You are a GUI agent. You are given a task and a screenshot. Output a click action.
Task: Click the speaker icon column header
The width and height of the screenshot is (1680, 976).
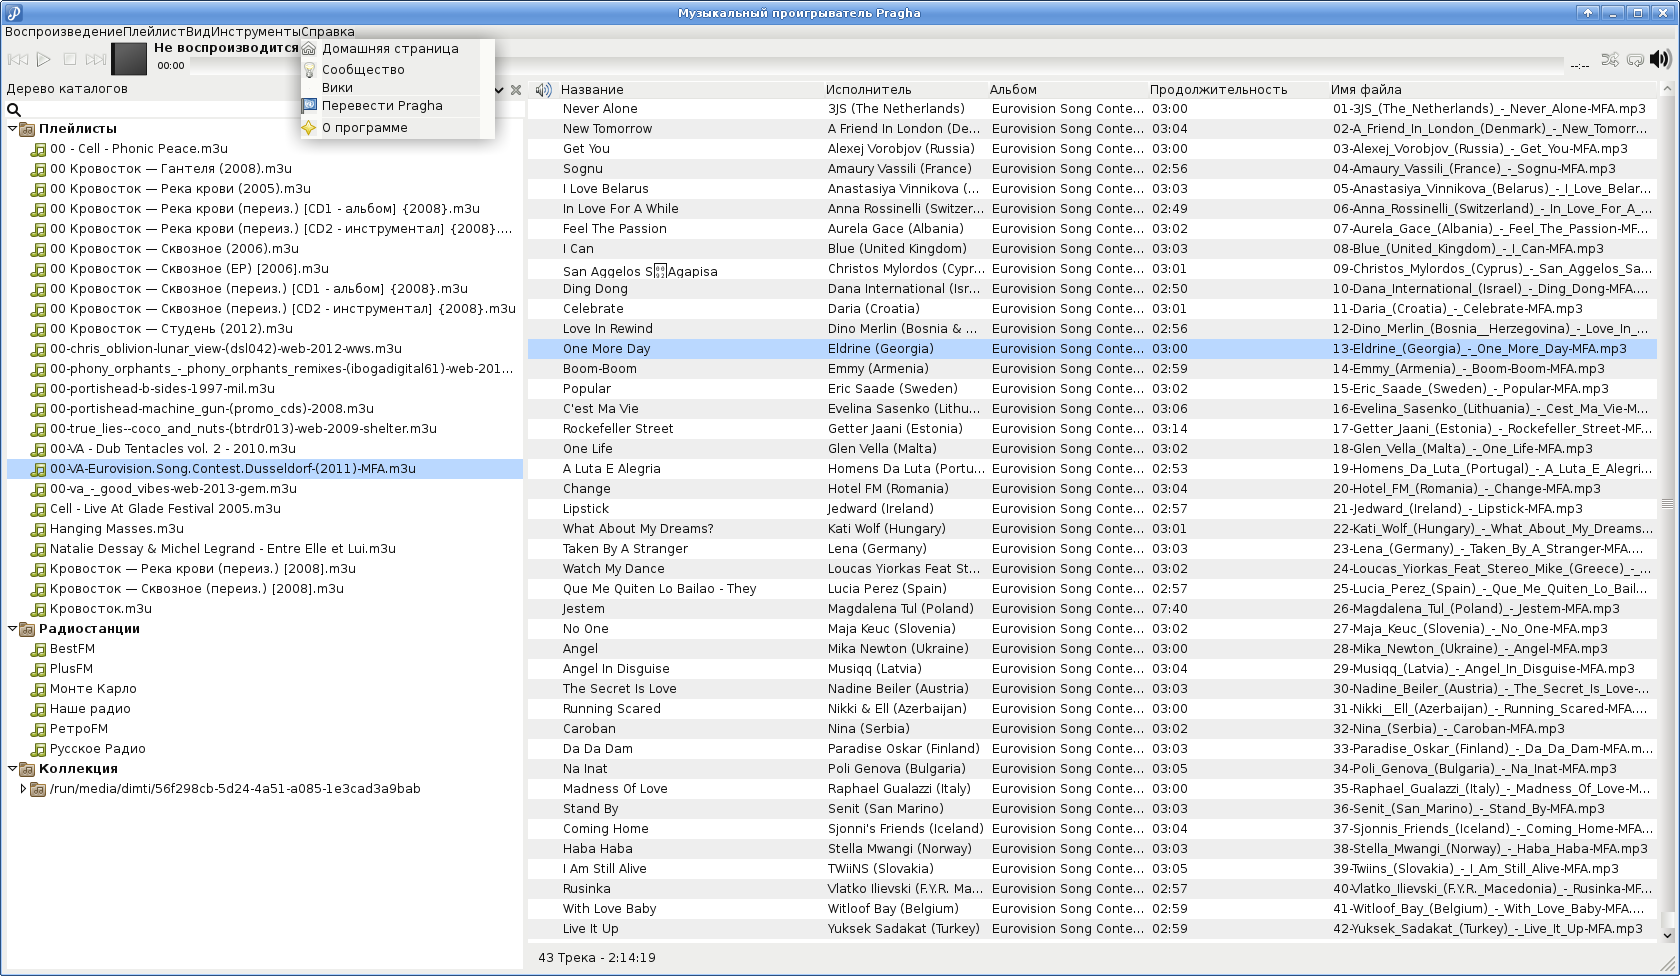(x=543, y=90)
